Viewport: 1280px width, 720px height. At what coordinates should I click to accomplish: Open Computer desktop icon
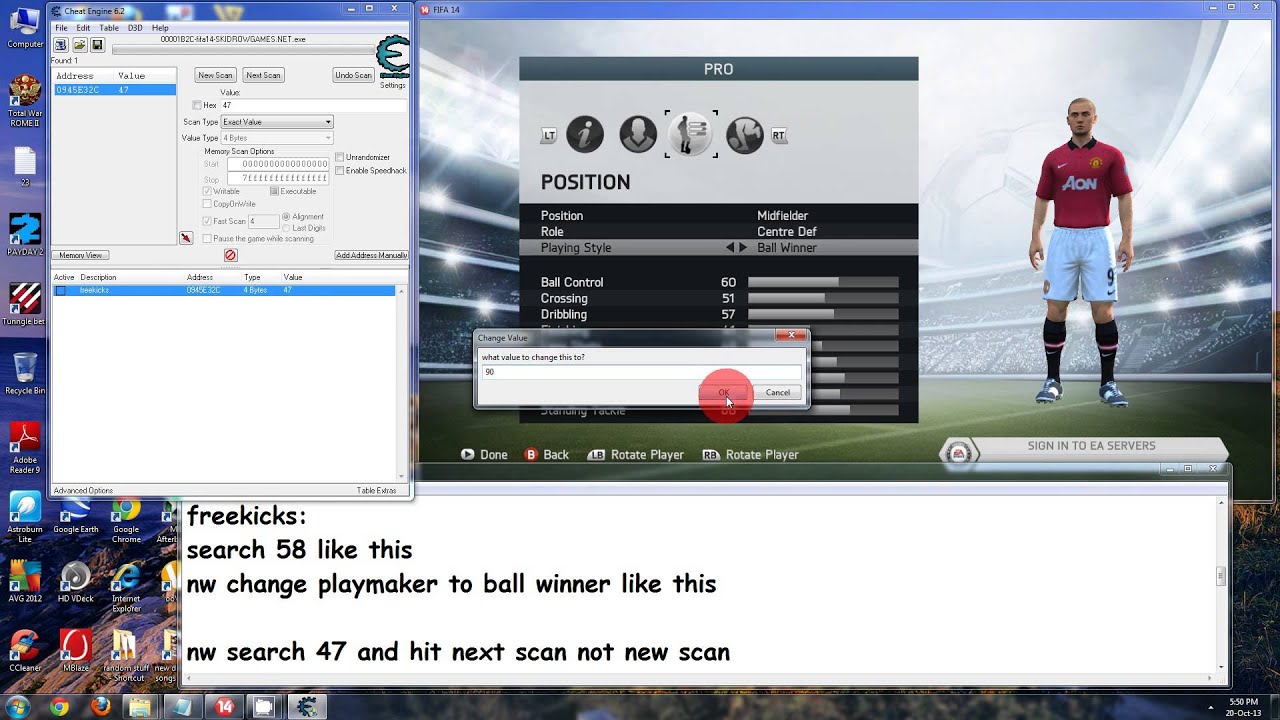coord(25,27)
